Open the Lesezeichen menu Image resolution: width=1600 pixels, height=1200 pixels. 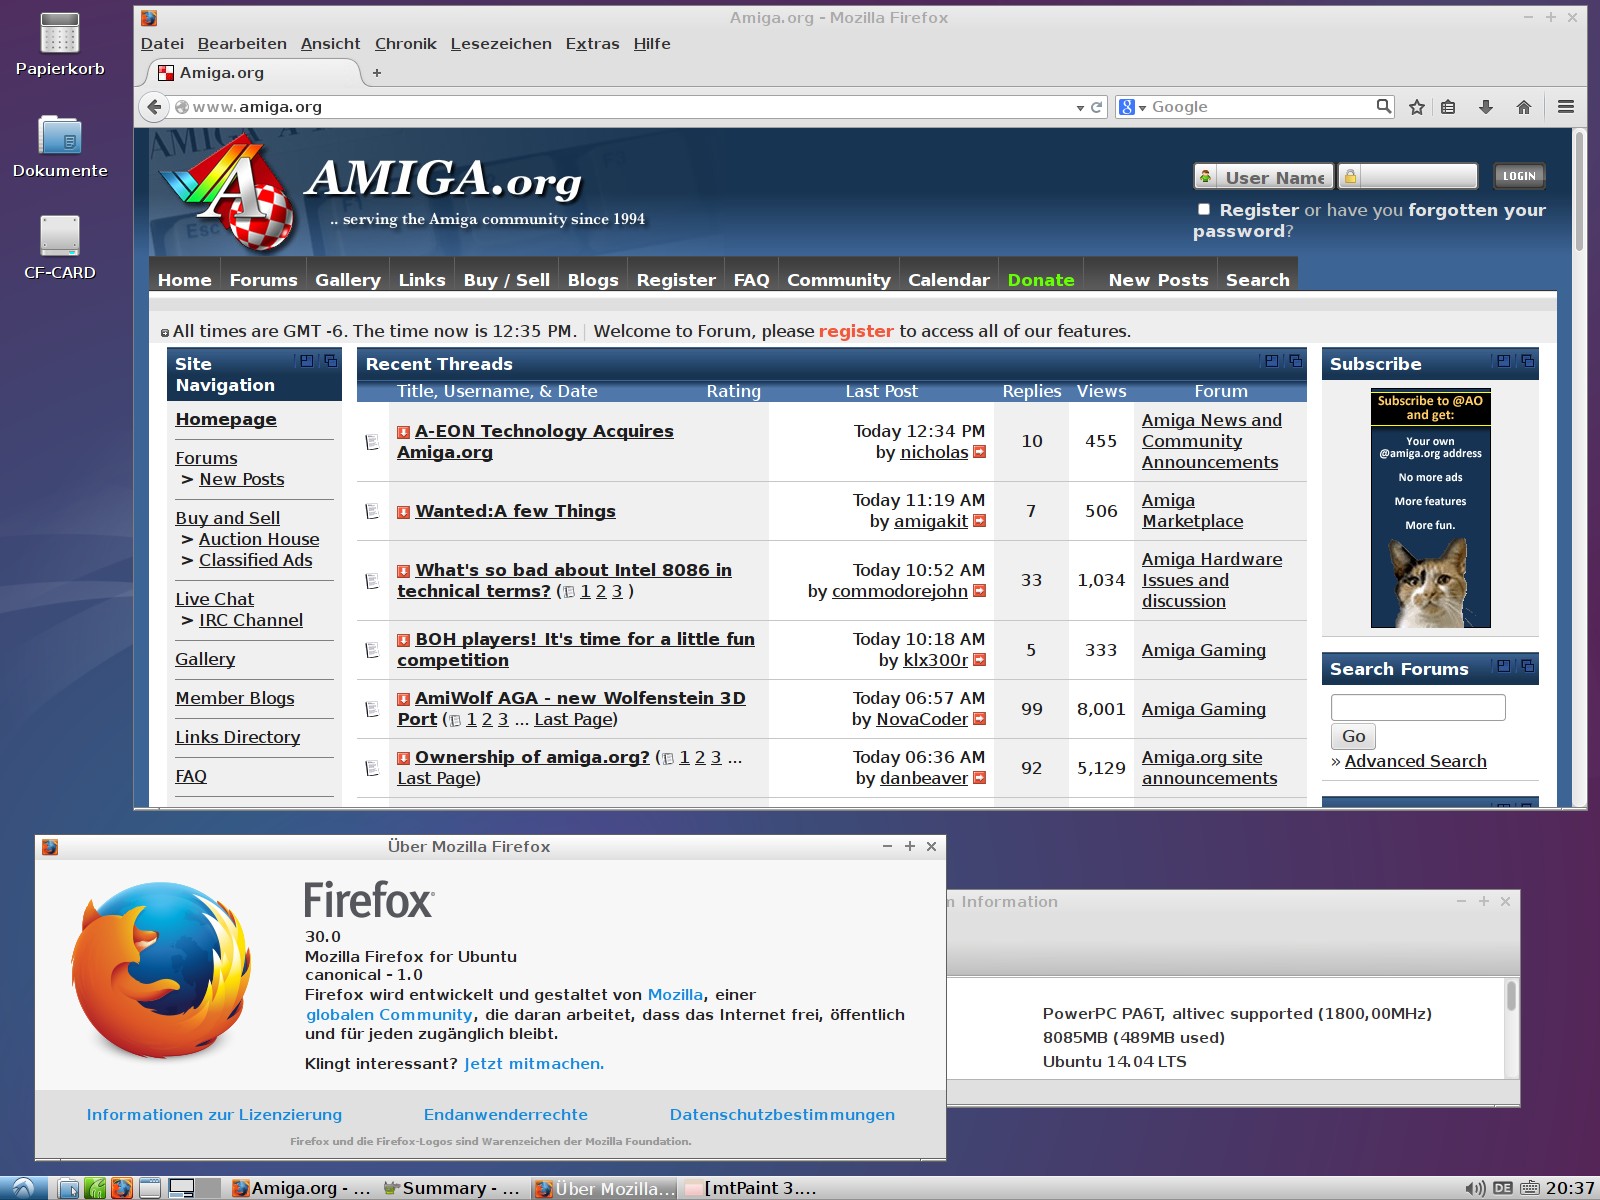pyautogui.click(x=500, y=44)
